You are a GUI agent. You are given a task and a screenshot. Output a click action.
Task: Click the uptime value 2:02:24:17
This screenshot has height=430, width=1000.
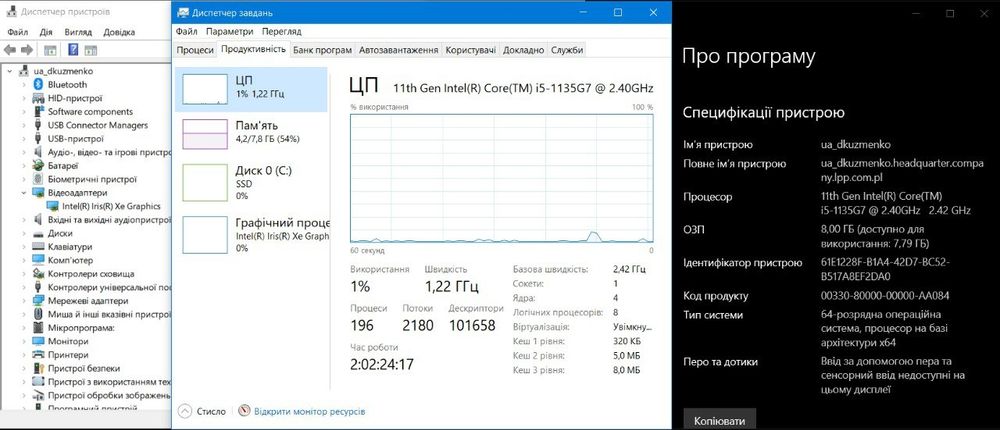tap(382, 366)
